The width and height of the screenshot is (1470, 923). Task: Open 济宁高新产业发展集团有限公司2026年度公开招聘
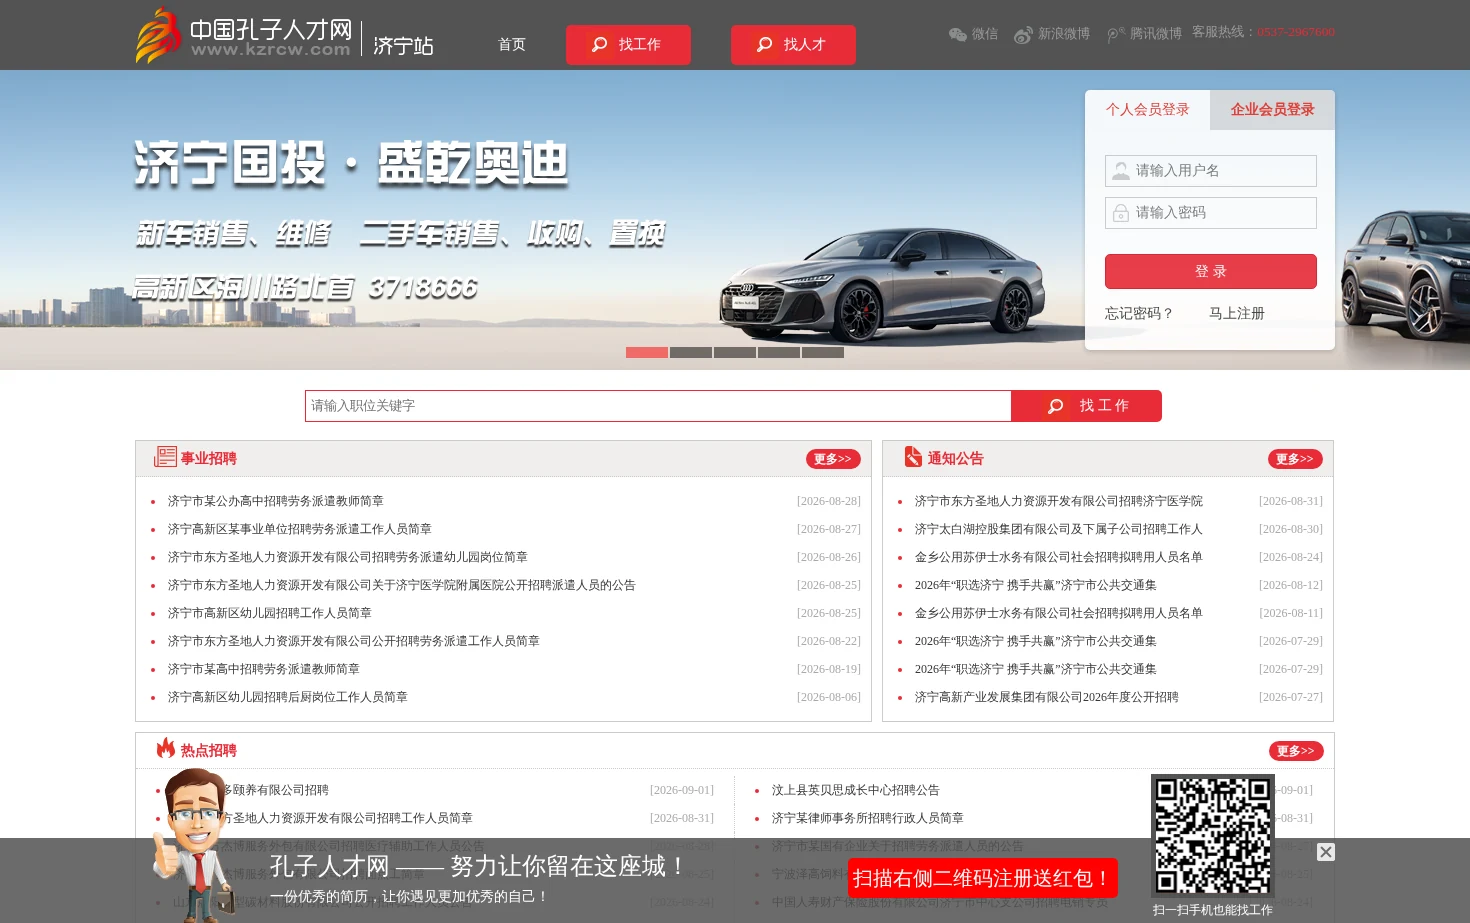(x=1047, y=697)
